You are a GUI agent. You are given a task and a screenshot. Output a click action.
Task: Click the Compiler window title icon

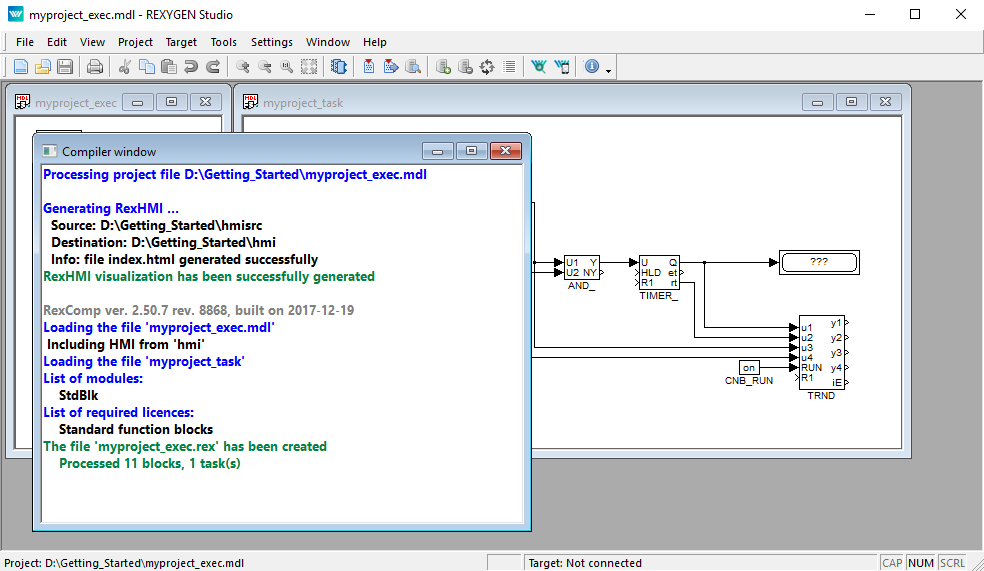click(50, 151)
